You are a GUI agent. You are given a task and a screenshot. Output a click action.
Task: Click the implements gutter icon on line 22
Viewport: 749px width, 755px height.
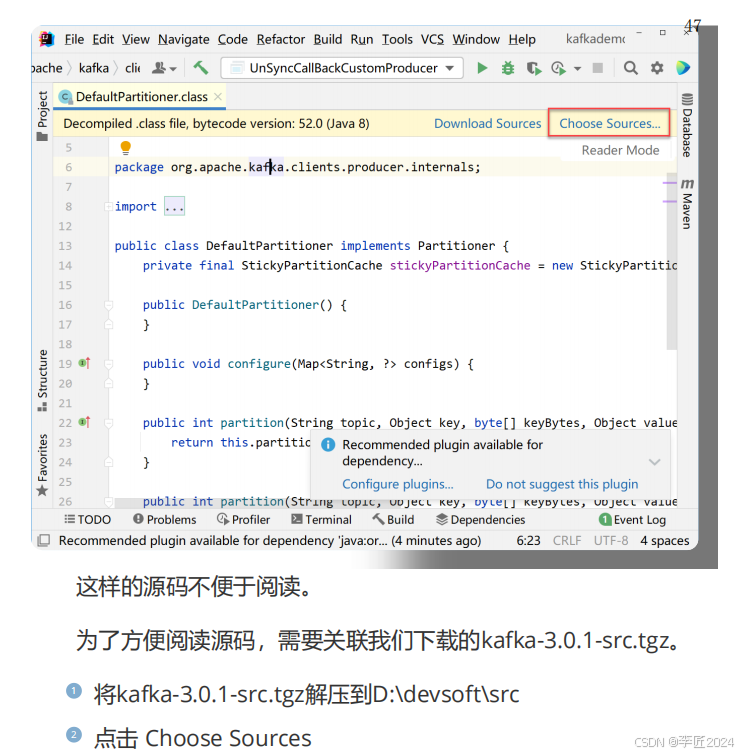click(85, 422)
